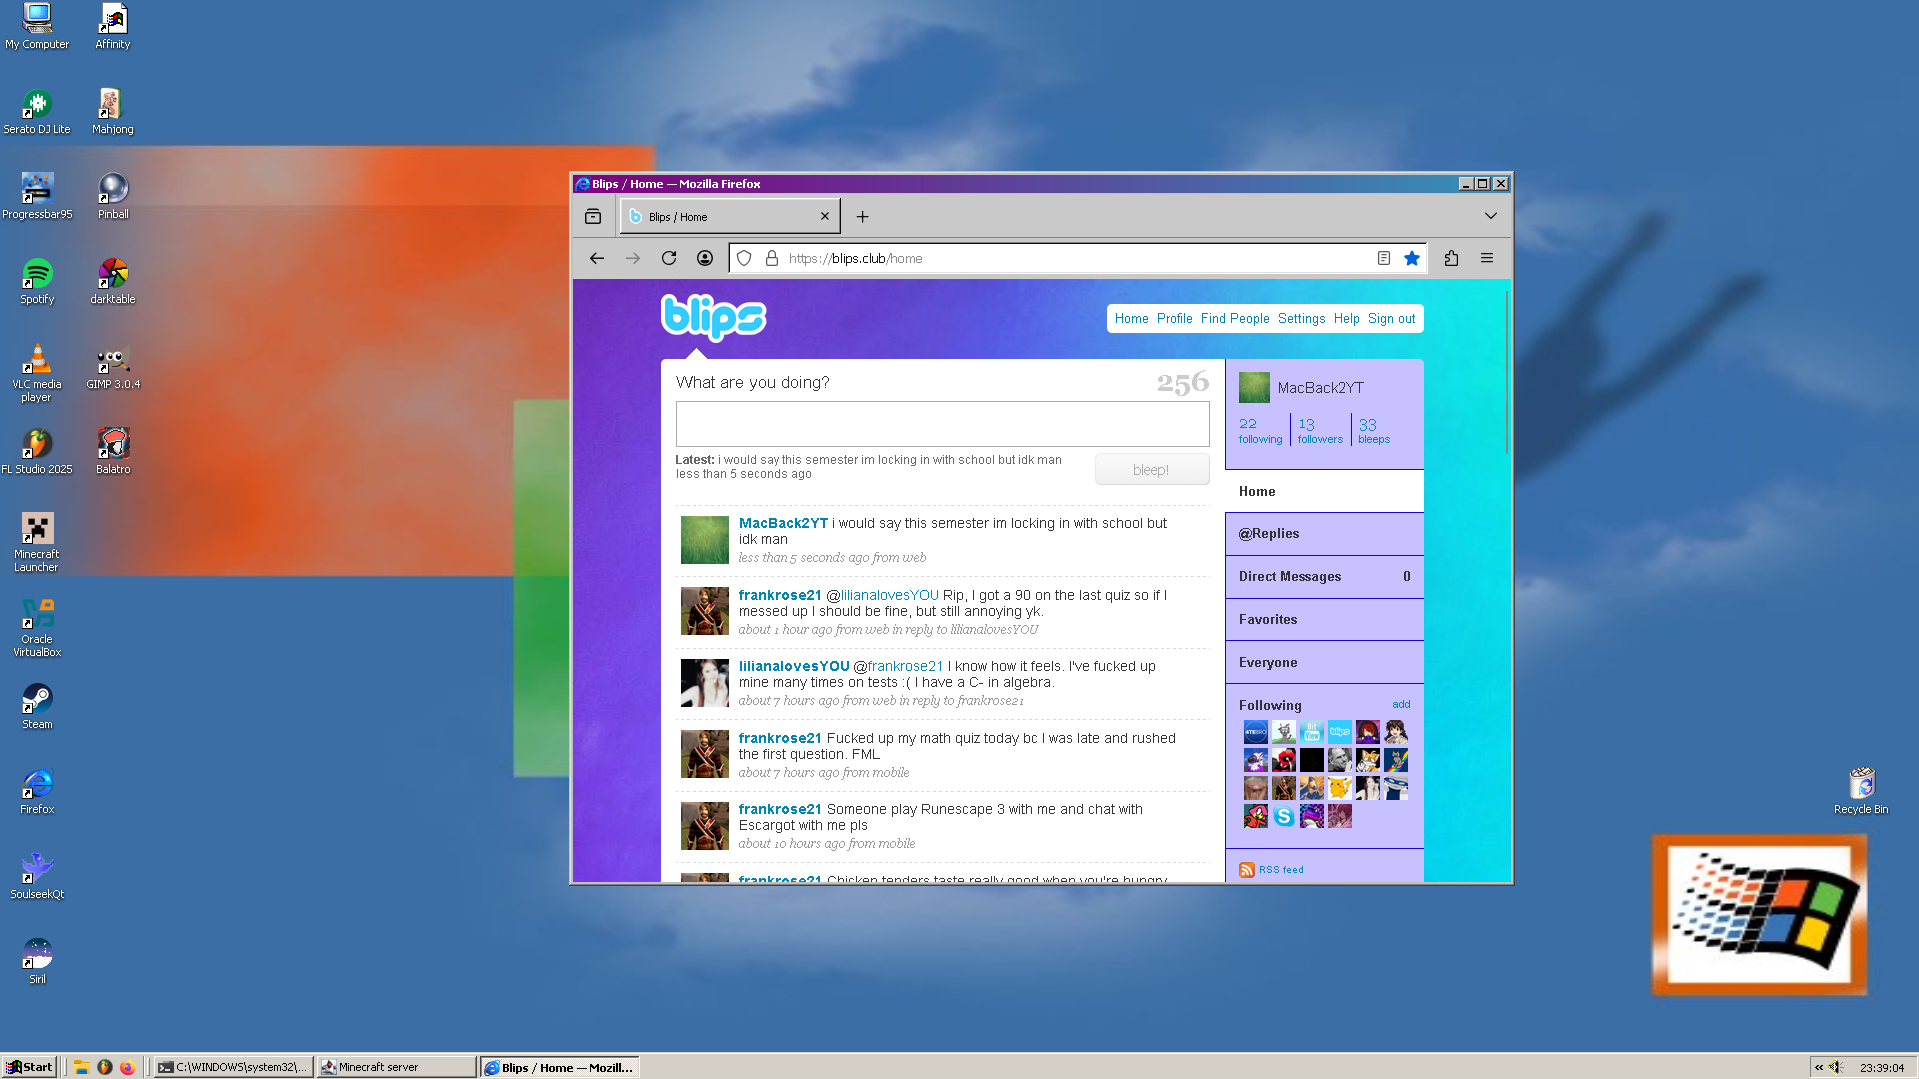The image size is (1919, 1079).
Task: Open Direct Messages sidebar item
Action: (x=1289, y=577)
